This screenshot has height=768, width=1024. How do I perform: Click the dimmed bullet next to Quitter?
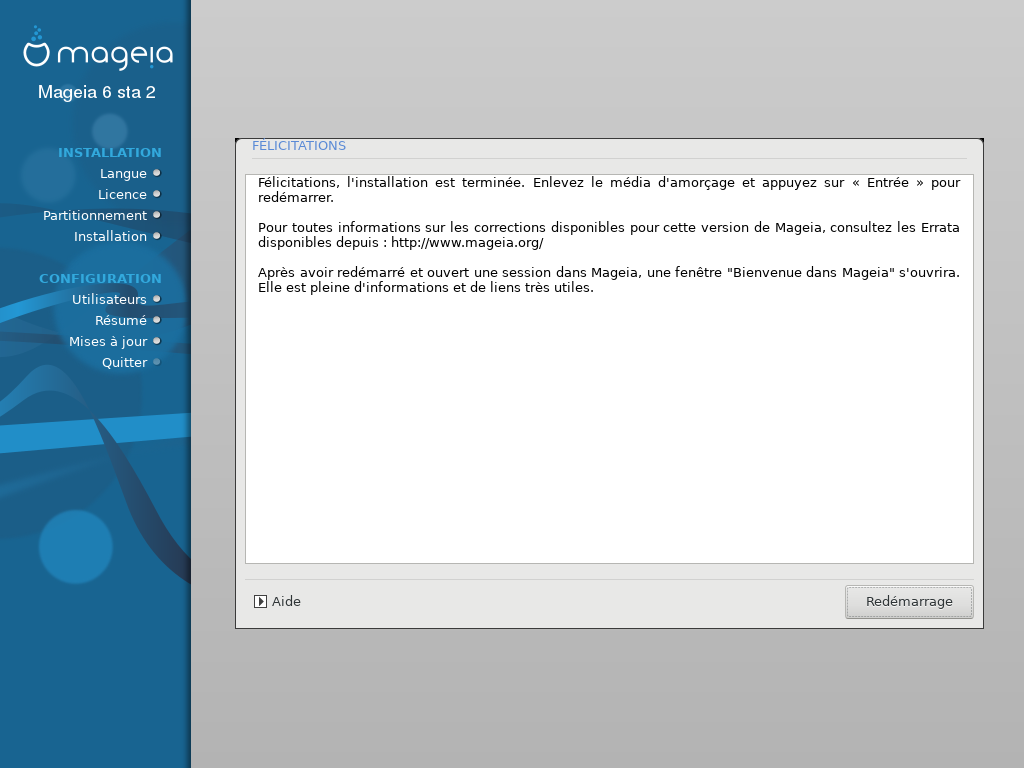157,362
